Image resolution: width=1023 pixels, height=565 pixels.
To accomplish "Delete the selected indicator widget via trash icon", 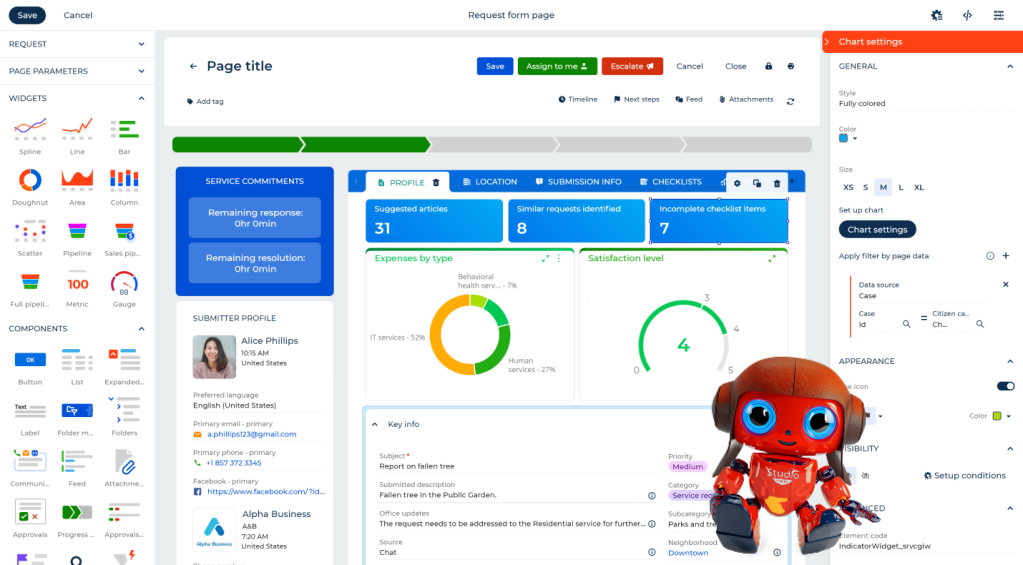I will click(777, 183).
